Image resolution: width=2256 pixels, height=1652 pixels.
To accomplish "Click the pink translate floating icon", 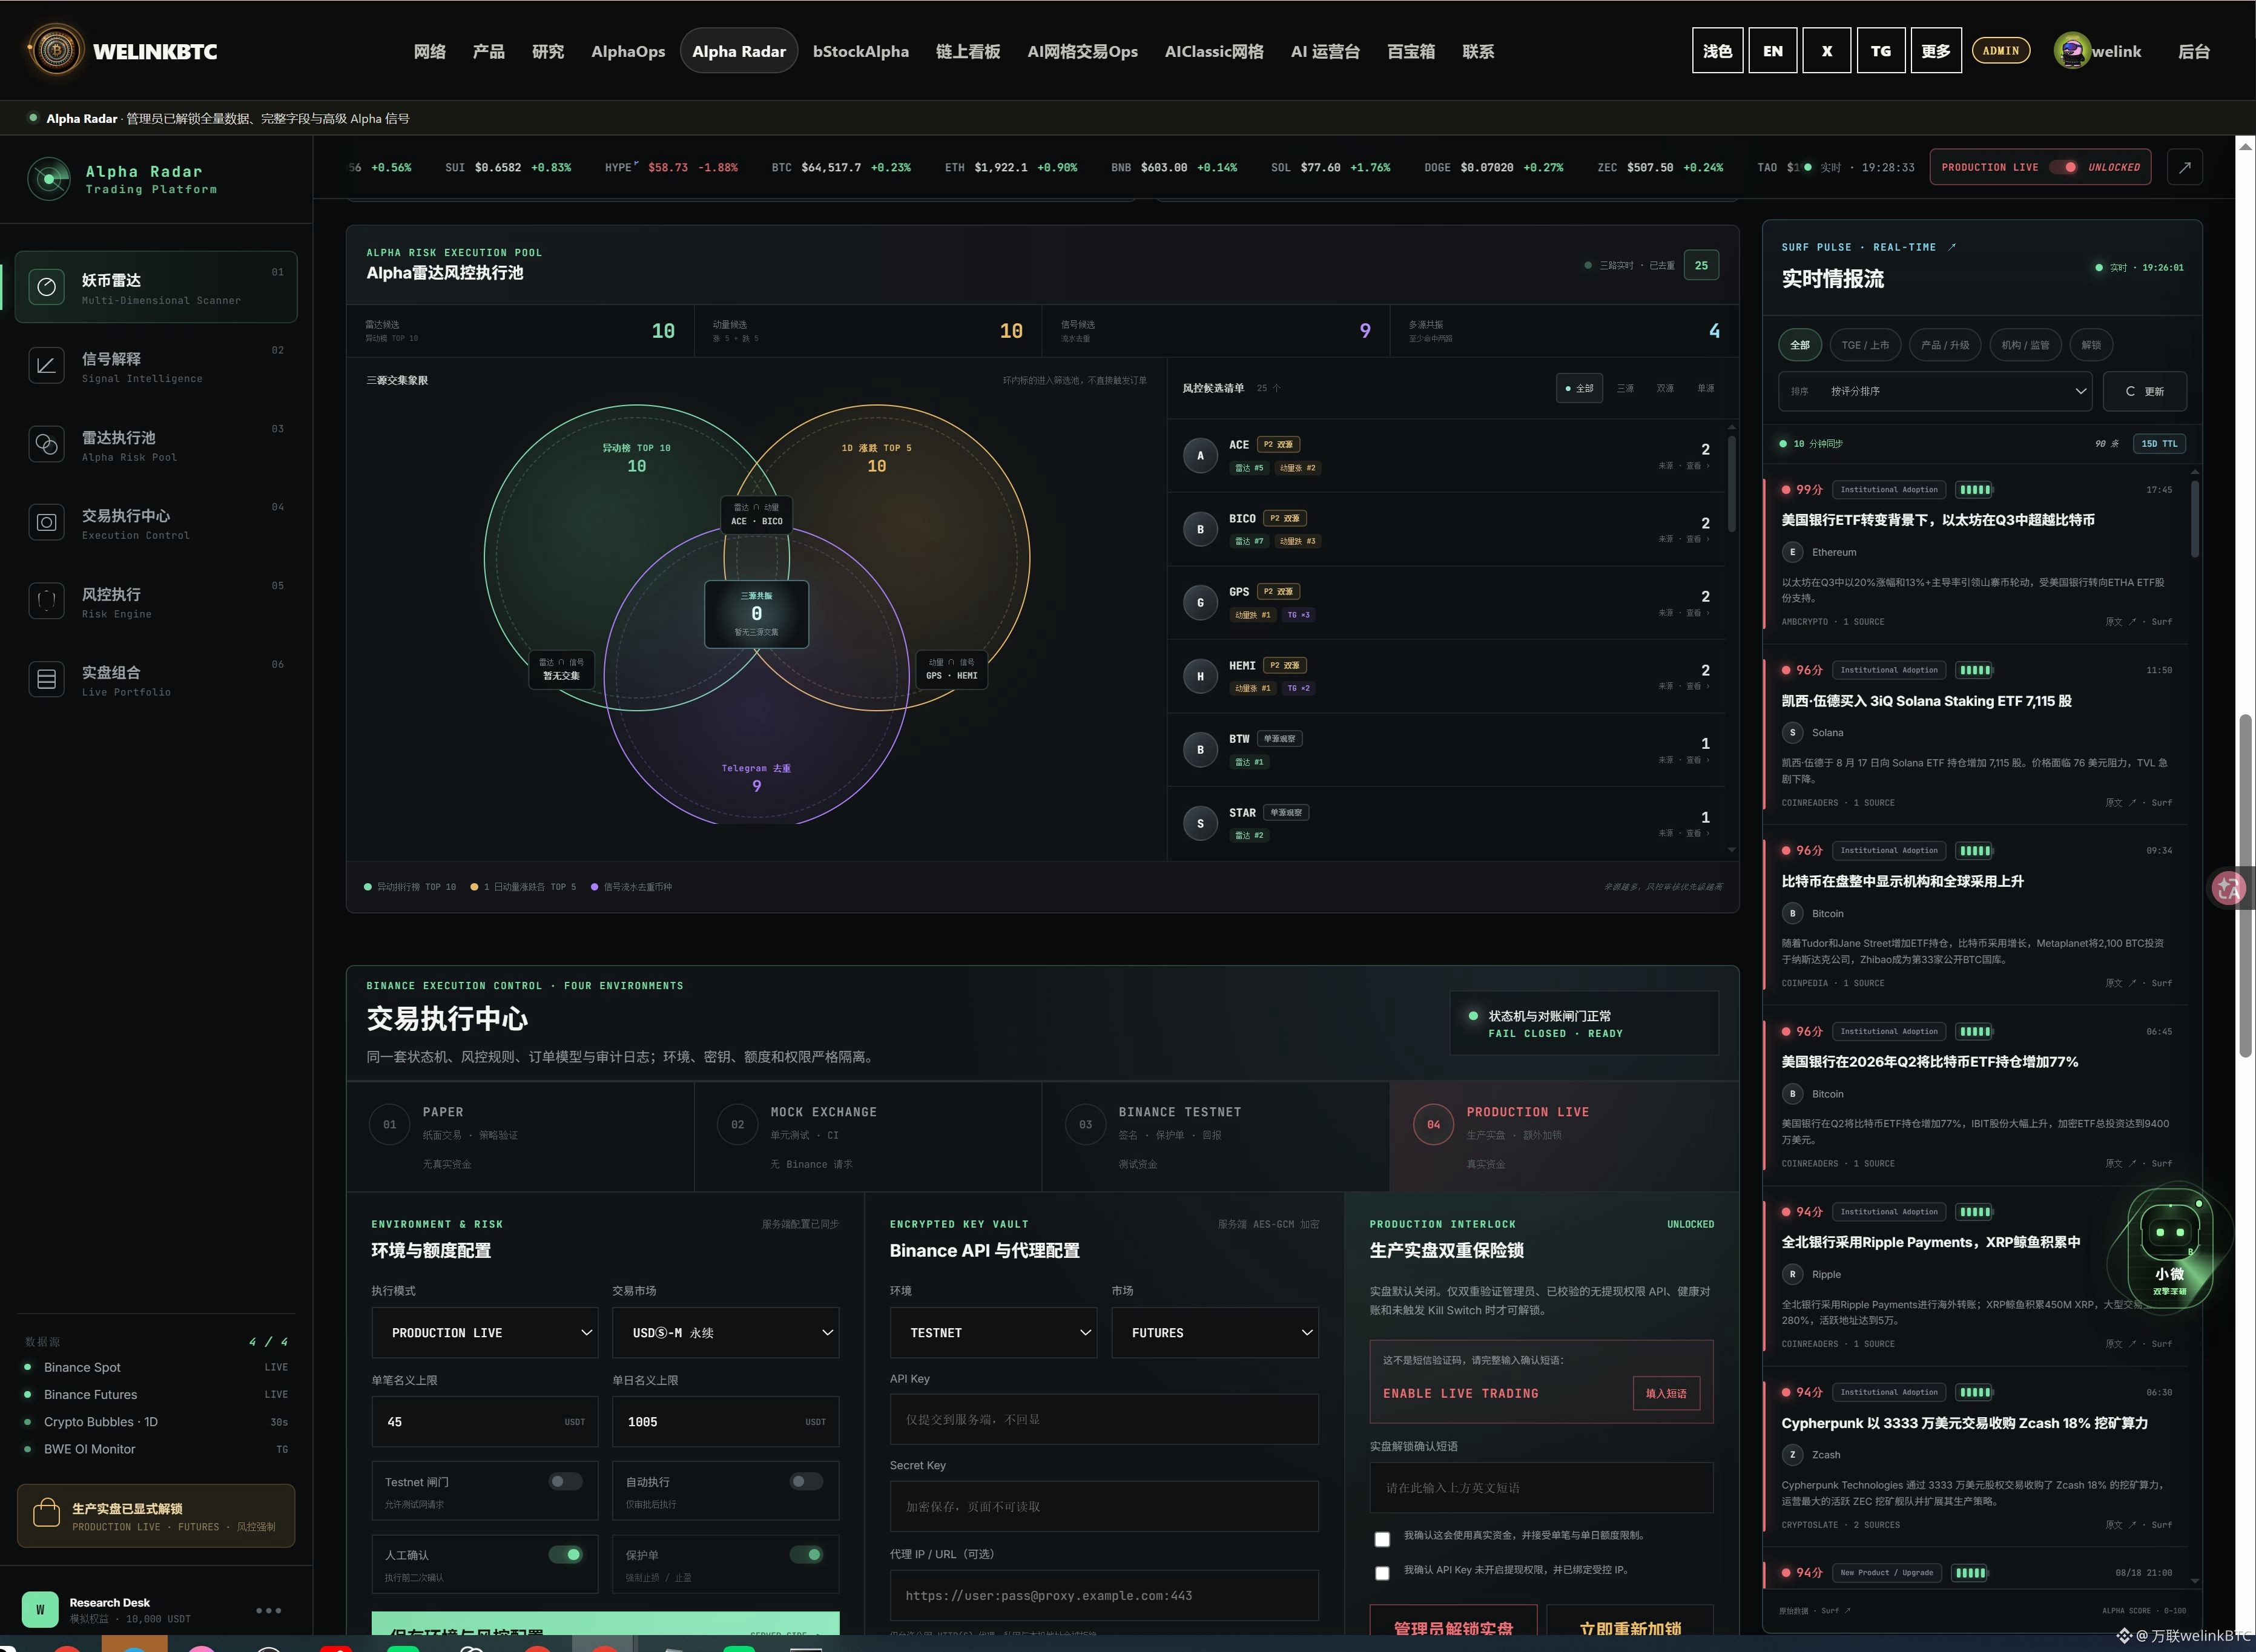I will [2228, 888].
